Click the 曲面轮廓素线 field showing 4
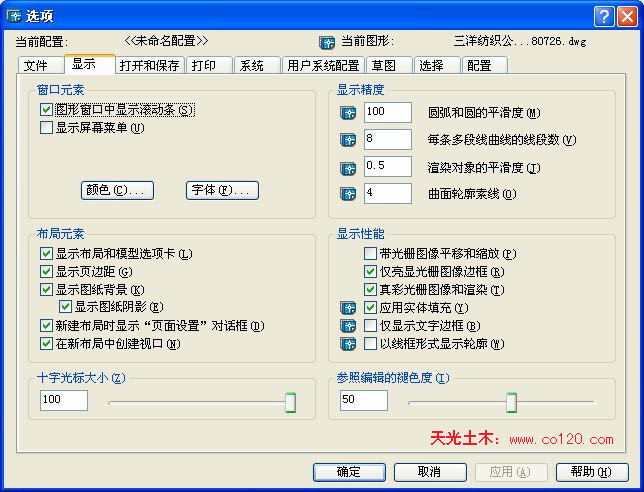The height and width of the screenshot is (492, 644). [x=388, y=193]
